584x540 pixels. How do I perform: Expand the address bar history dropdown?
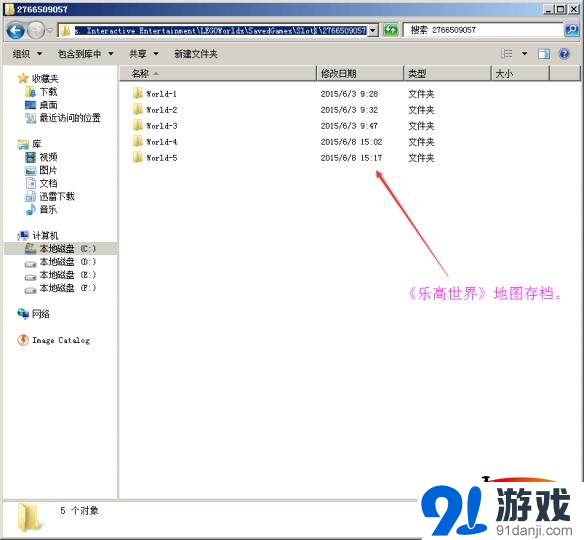click(372, 31)
